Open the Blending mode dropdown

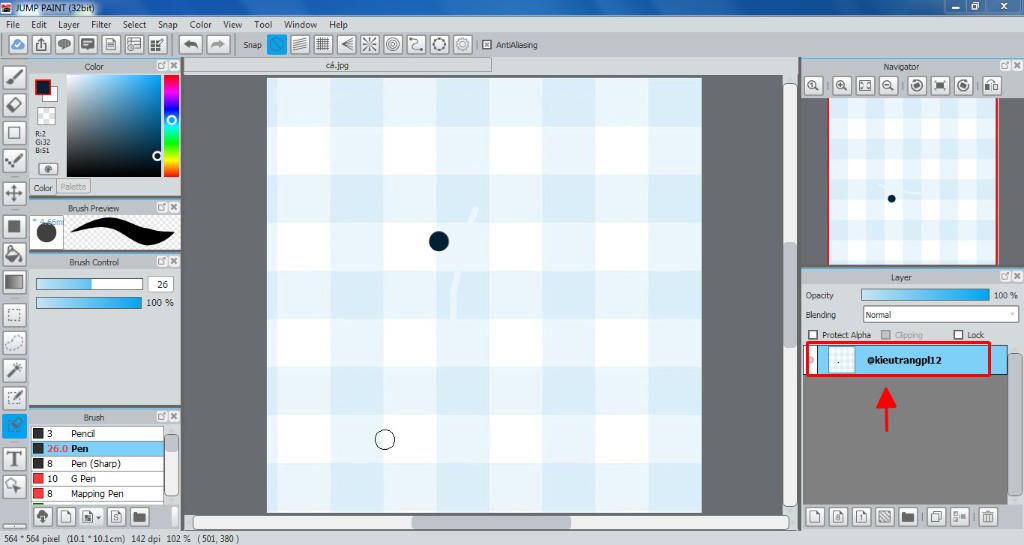[x=940, y=315]
